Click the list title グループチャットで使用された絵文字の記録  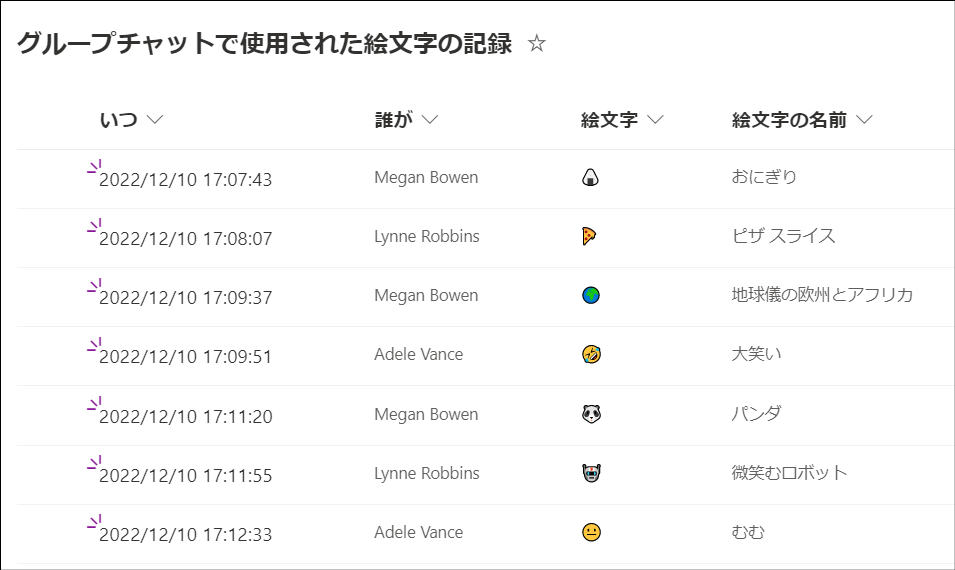pyautogui.click(x=264, y=43)
